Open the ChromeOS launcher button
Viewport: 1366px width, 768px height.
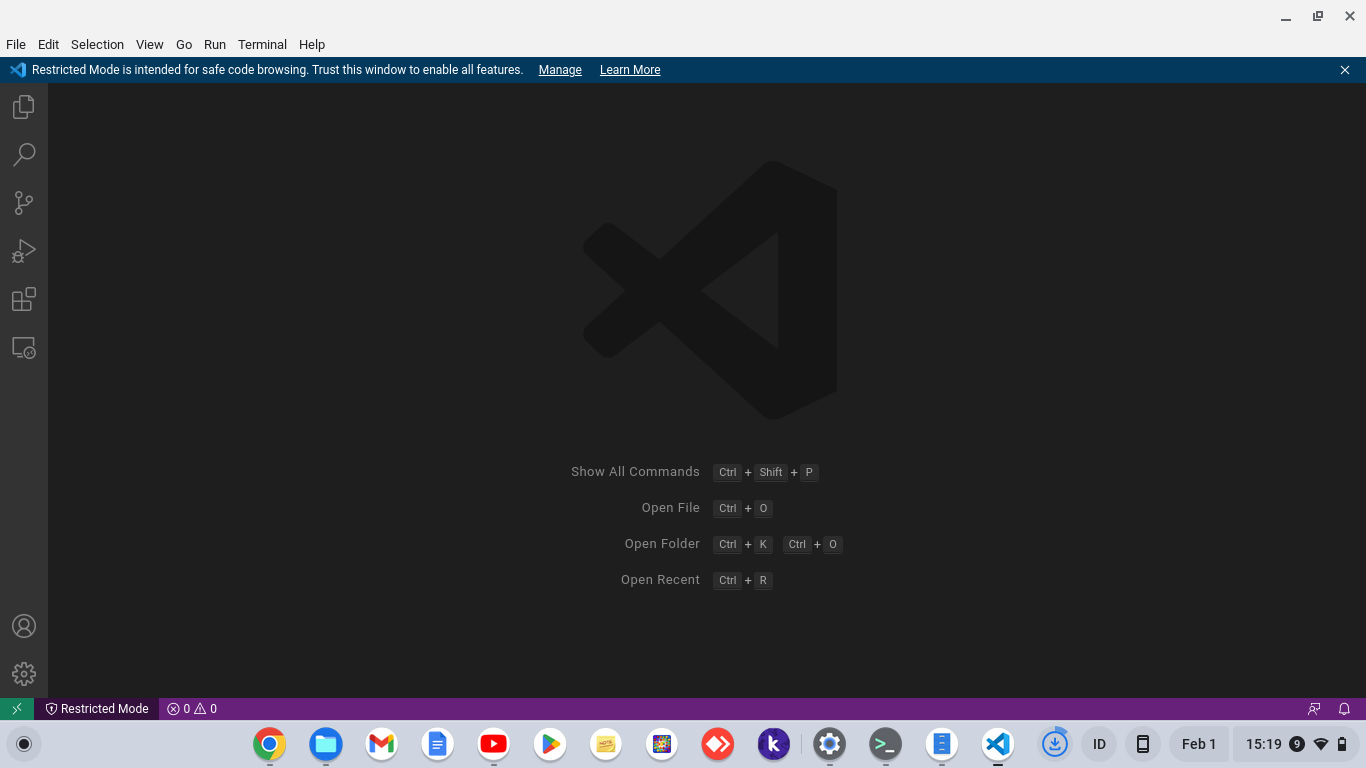24,744
